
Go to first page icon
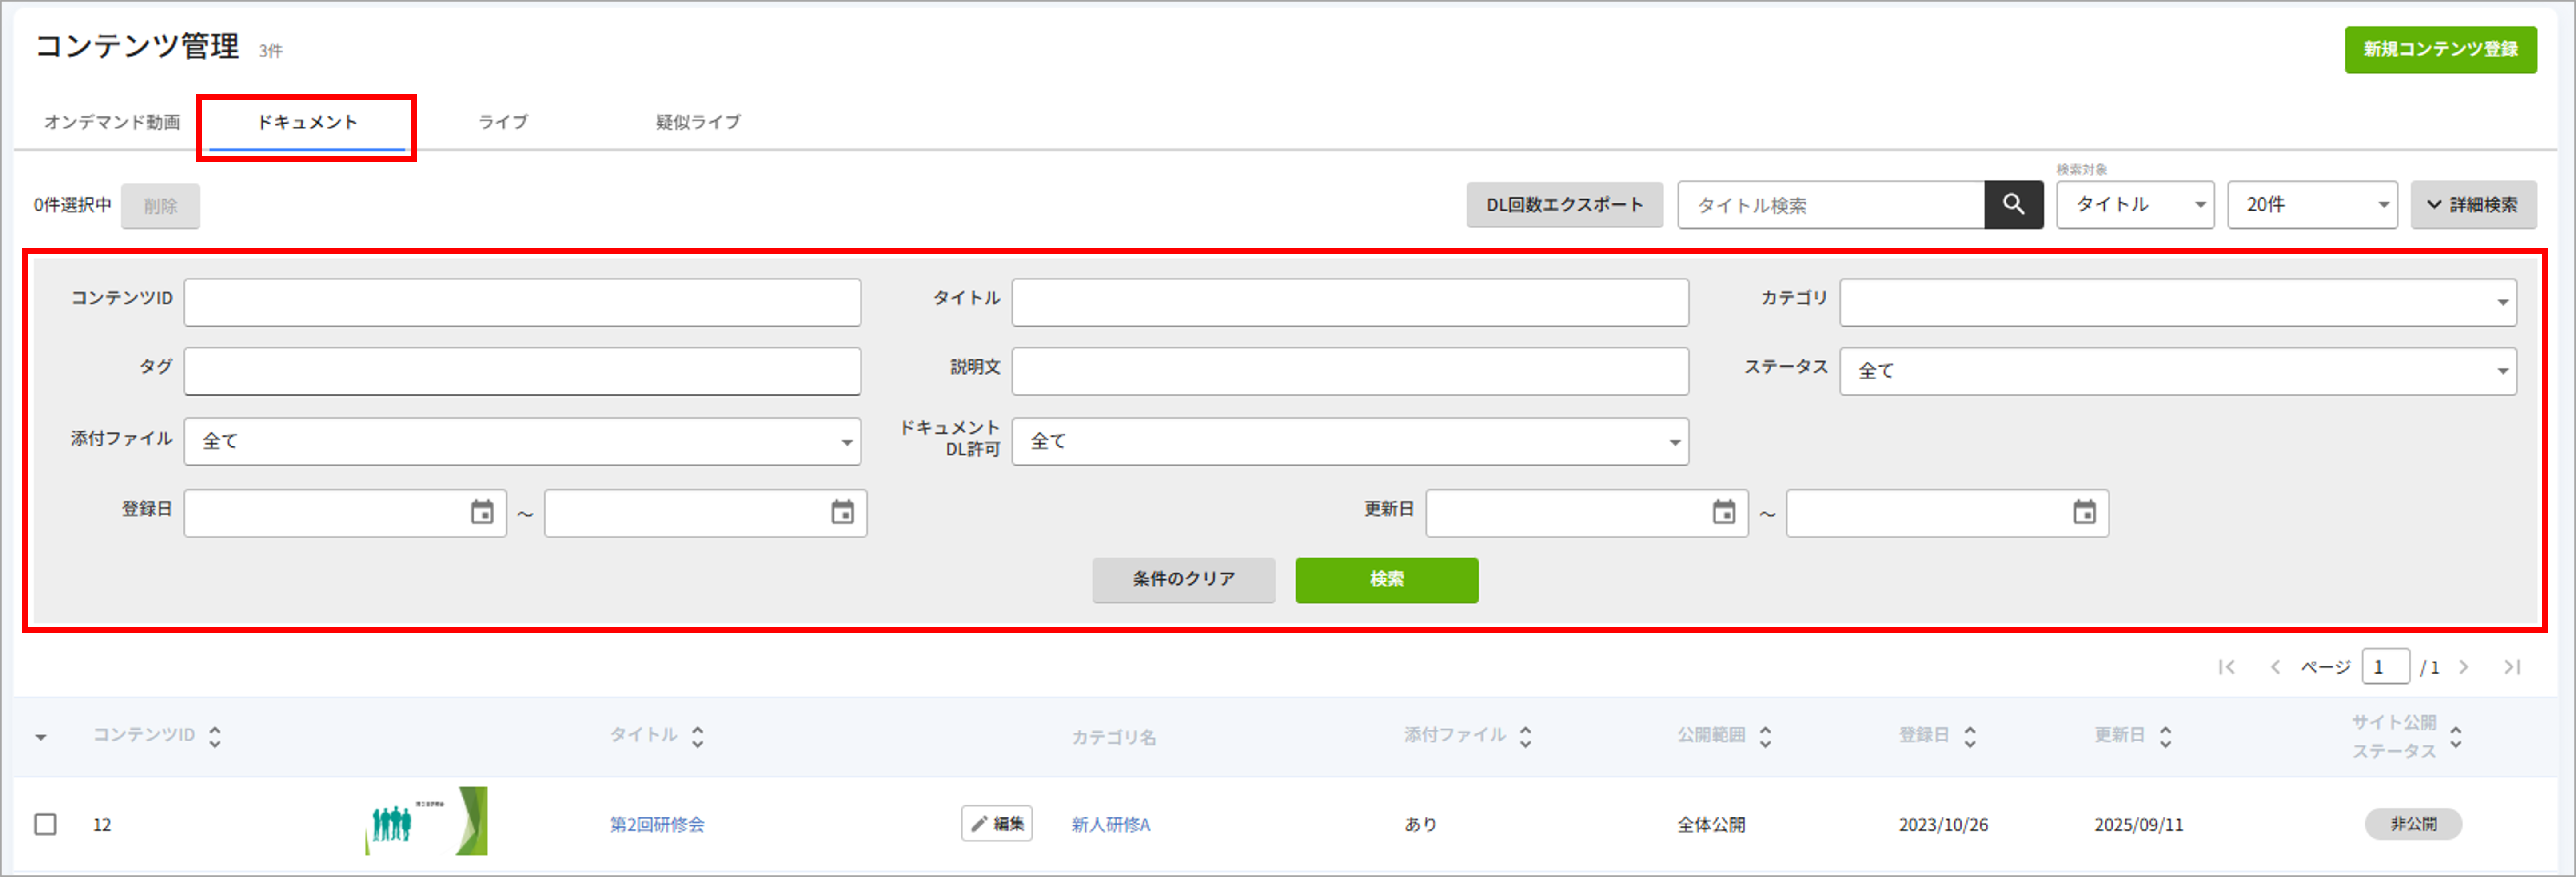(x=2226, y=667)
